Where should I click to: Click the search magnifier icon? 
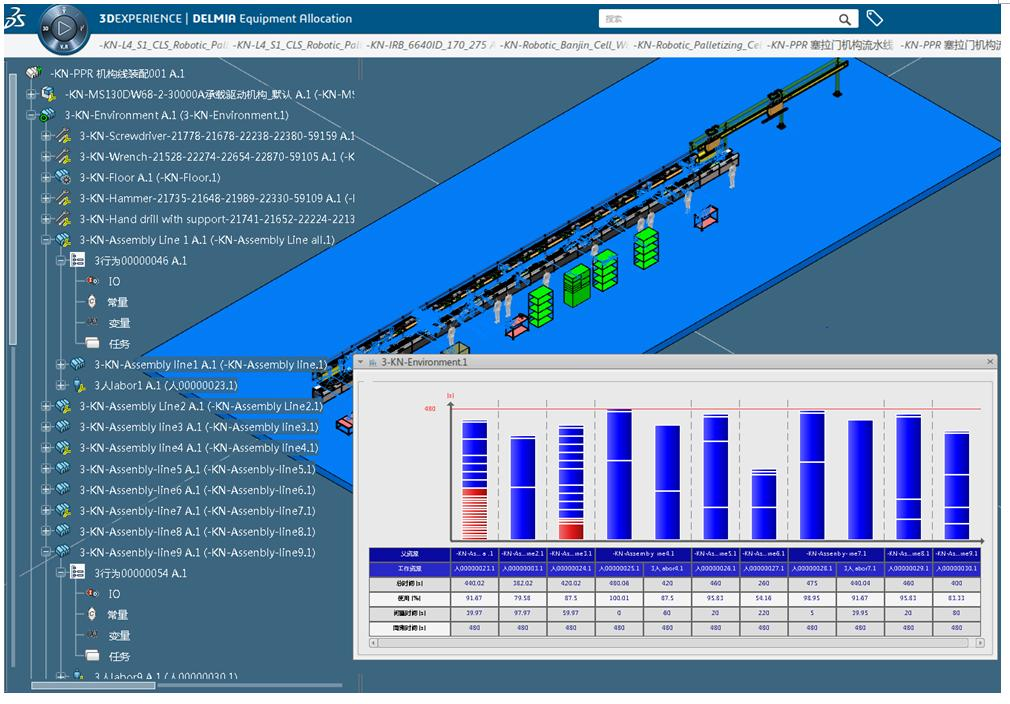pos(845,19)
